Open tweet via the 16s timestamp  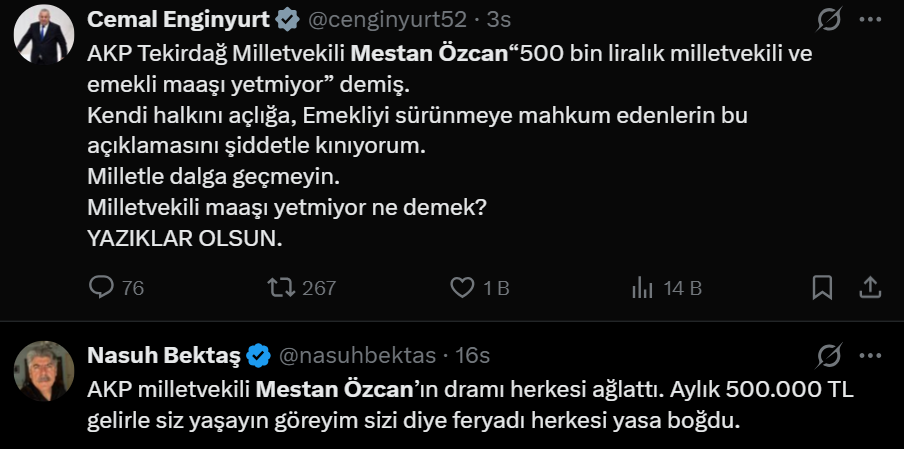[x=471, y=355]
